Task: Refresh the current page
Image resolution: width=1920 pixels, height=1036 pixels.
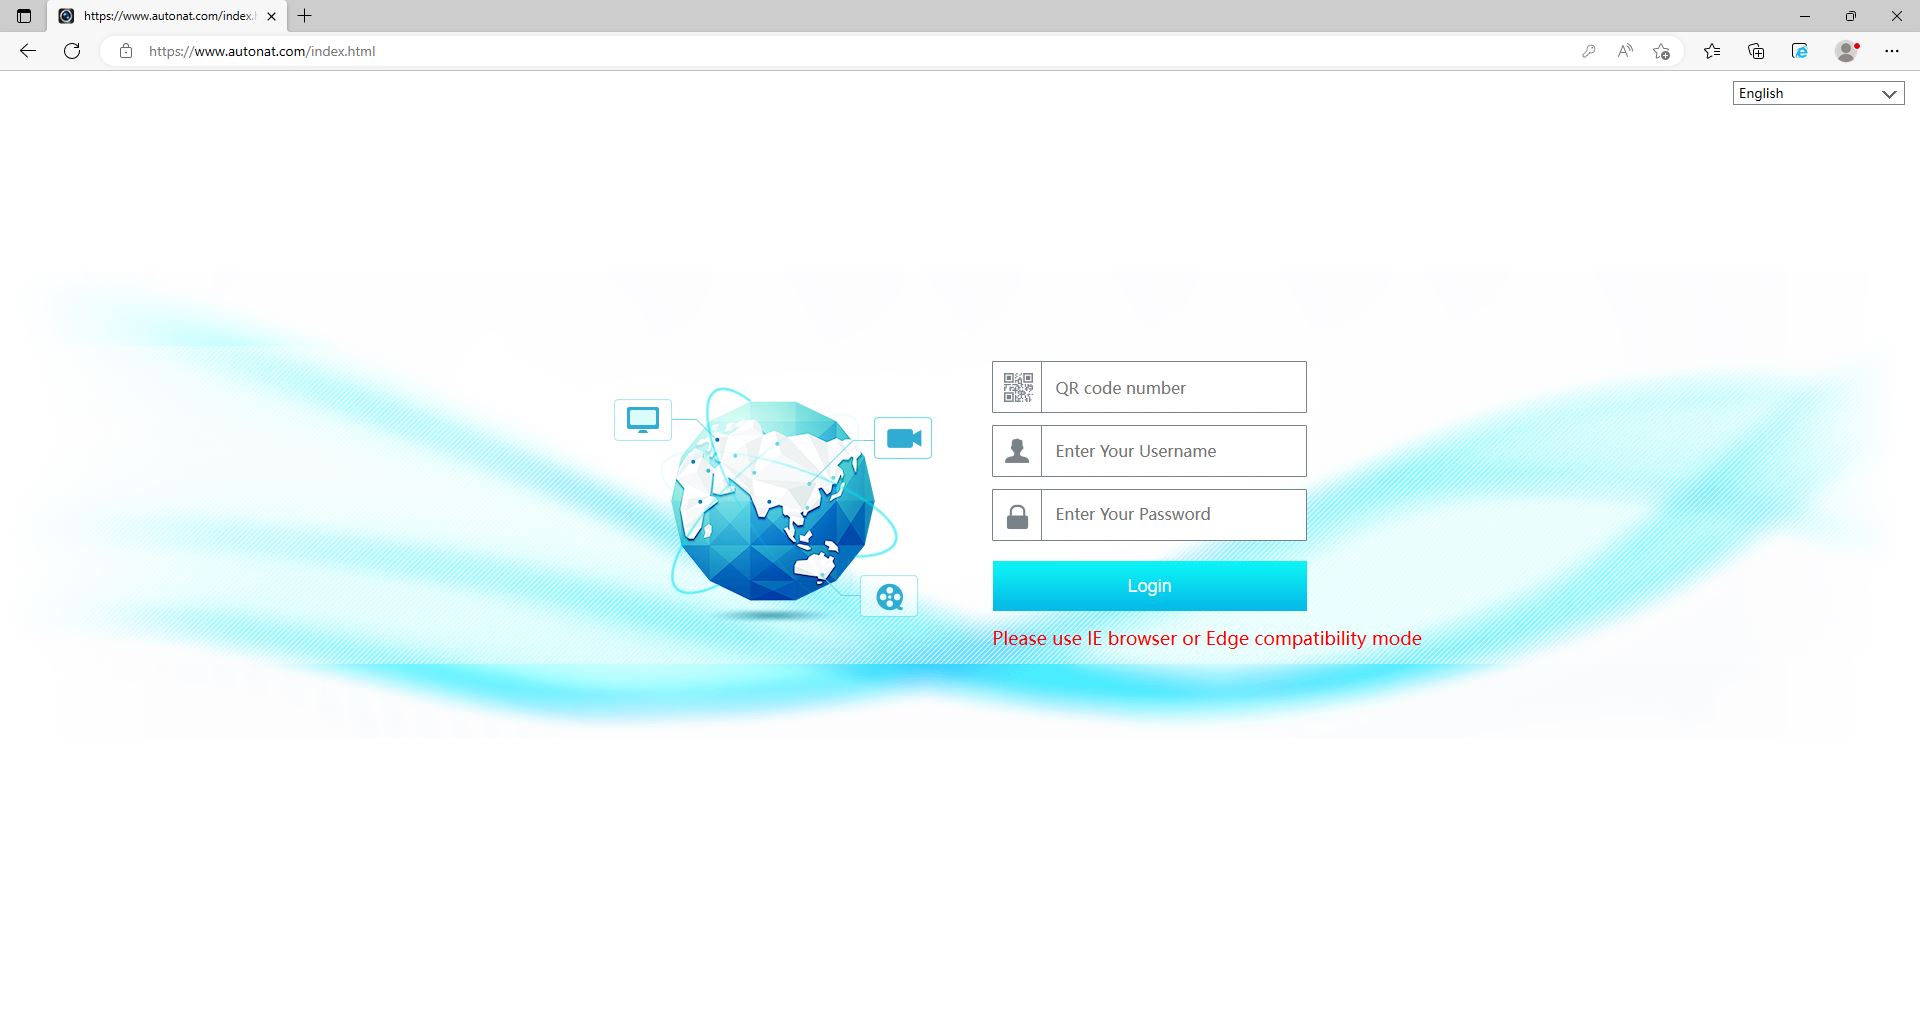Action: [72, 51]
